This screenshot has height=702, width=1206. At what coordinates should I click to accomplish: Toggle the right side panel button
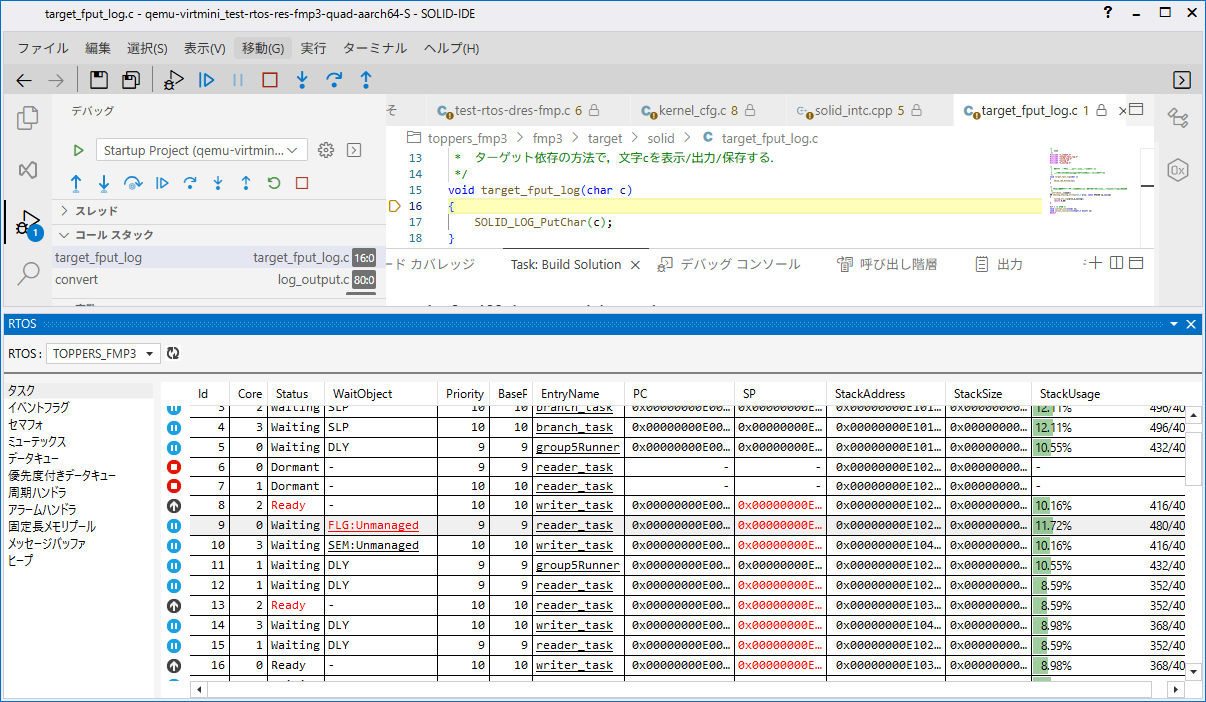pyautogui.click(x=1181, y=80)
